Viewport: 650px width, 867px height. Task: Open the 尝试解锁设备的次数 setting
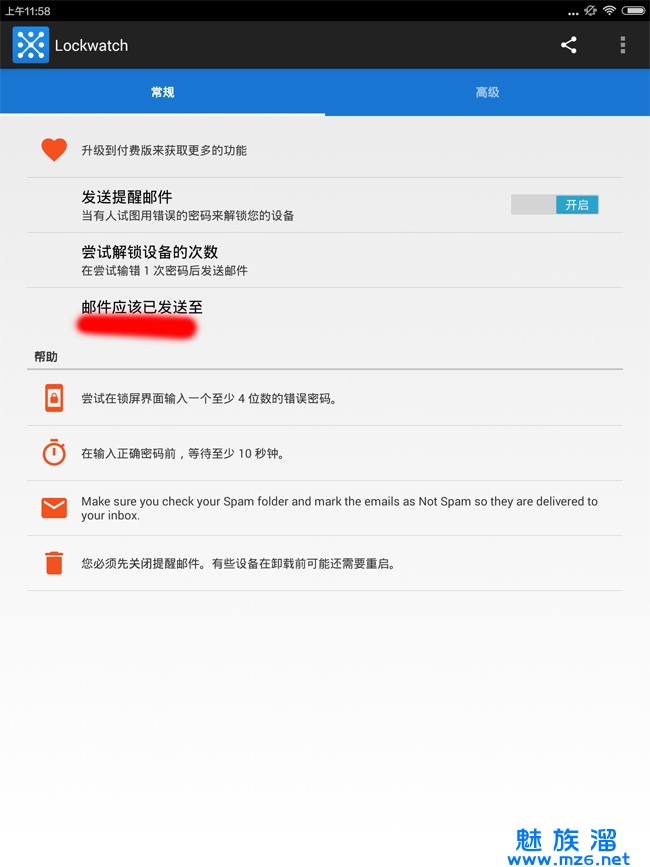(x=325, y=260)
